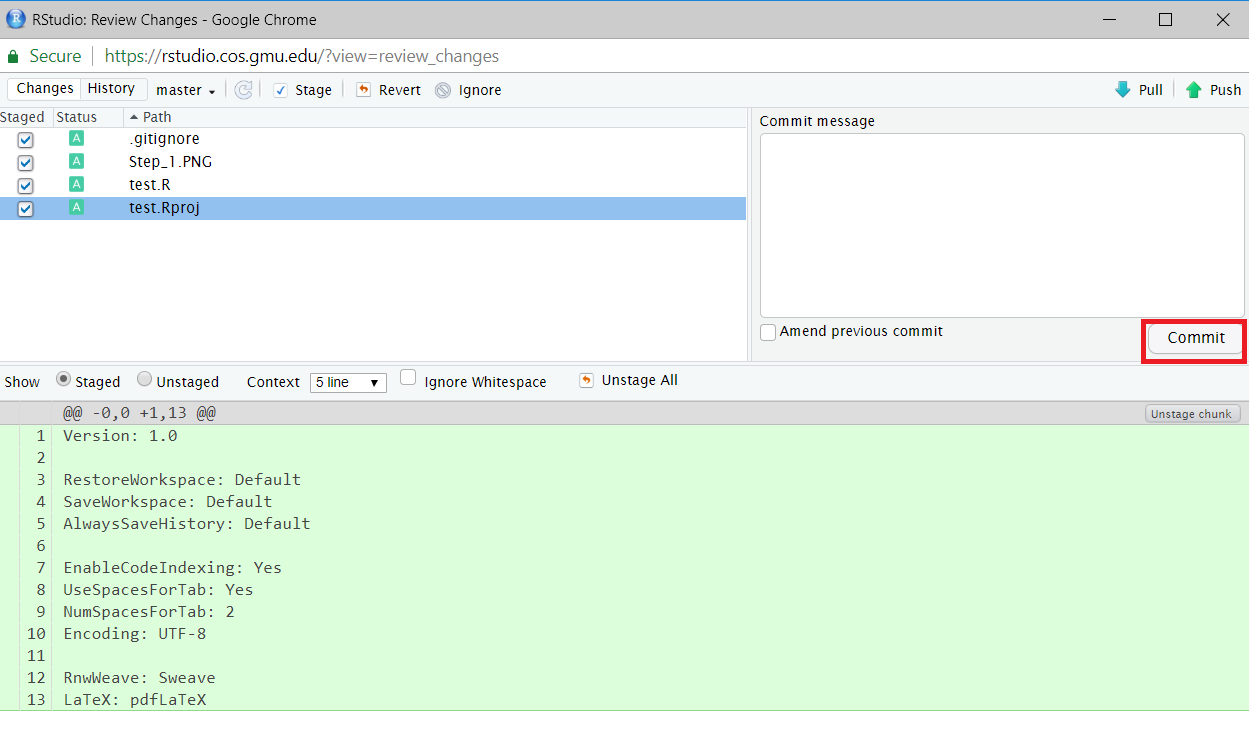Click the added status icon for test.R
Viewport: 1251px width, 750px height.
click(76, 185)
